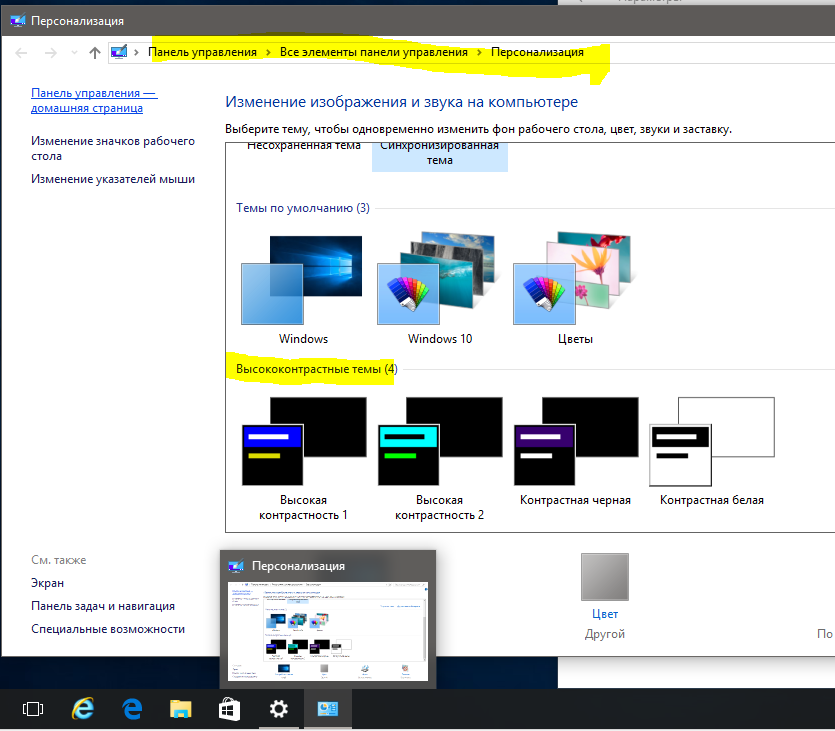835x731 pixels.
Task: Expand chevron before Панель управления breadcrumb
Action: pyautogui.click(x=136, y=52)
